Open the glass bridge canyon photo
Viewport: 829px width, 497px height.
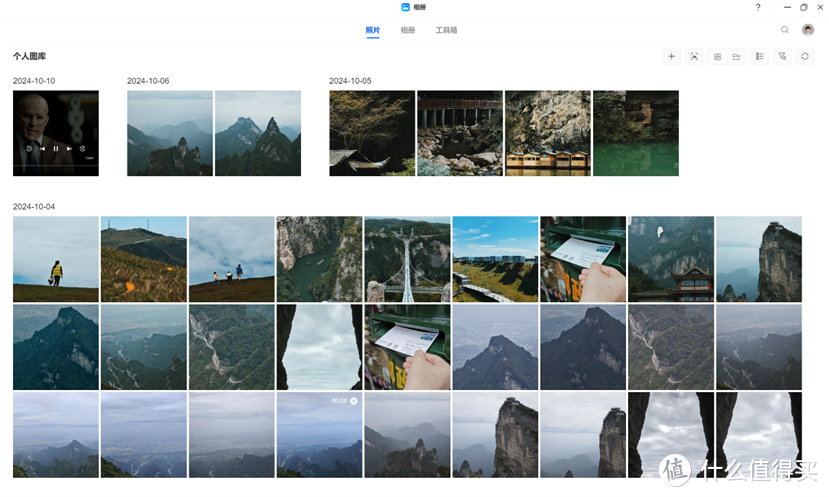point(407,259)
